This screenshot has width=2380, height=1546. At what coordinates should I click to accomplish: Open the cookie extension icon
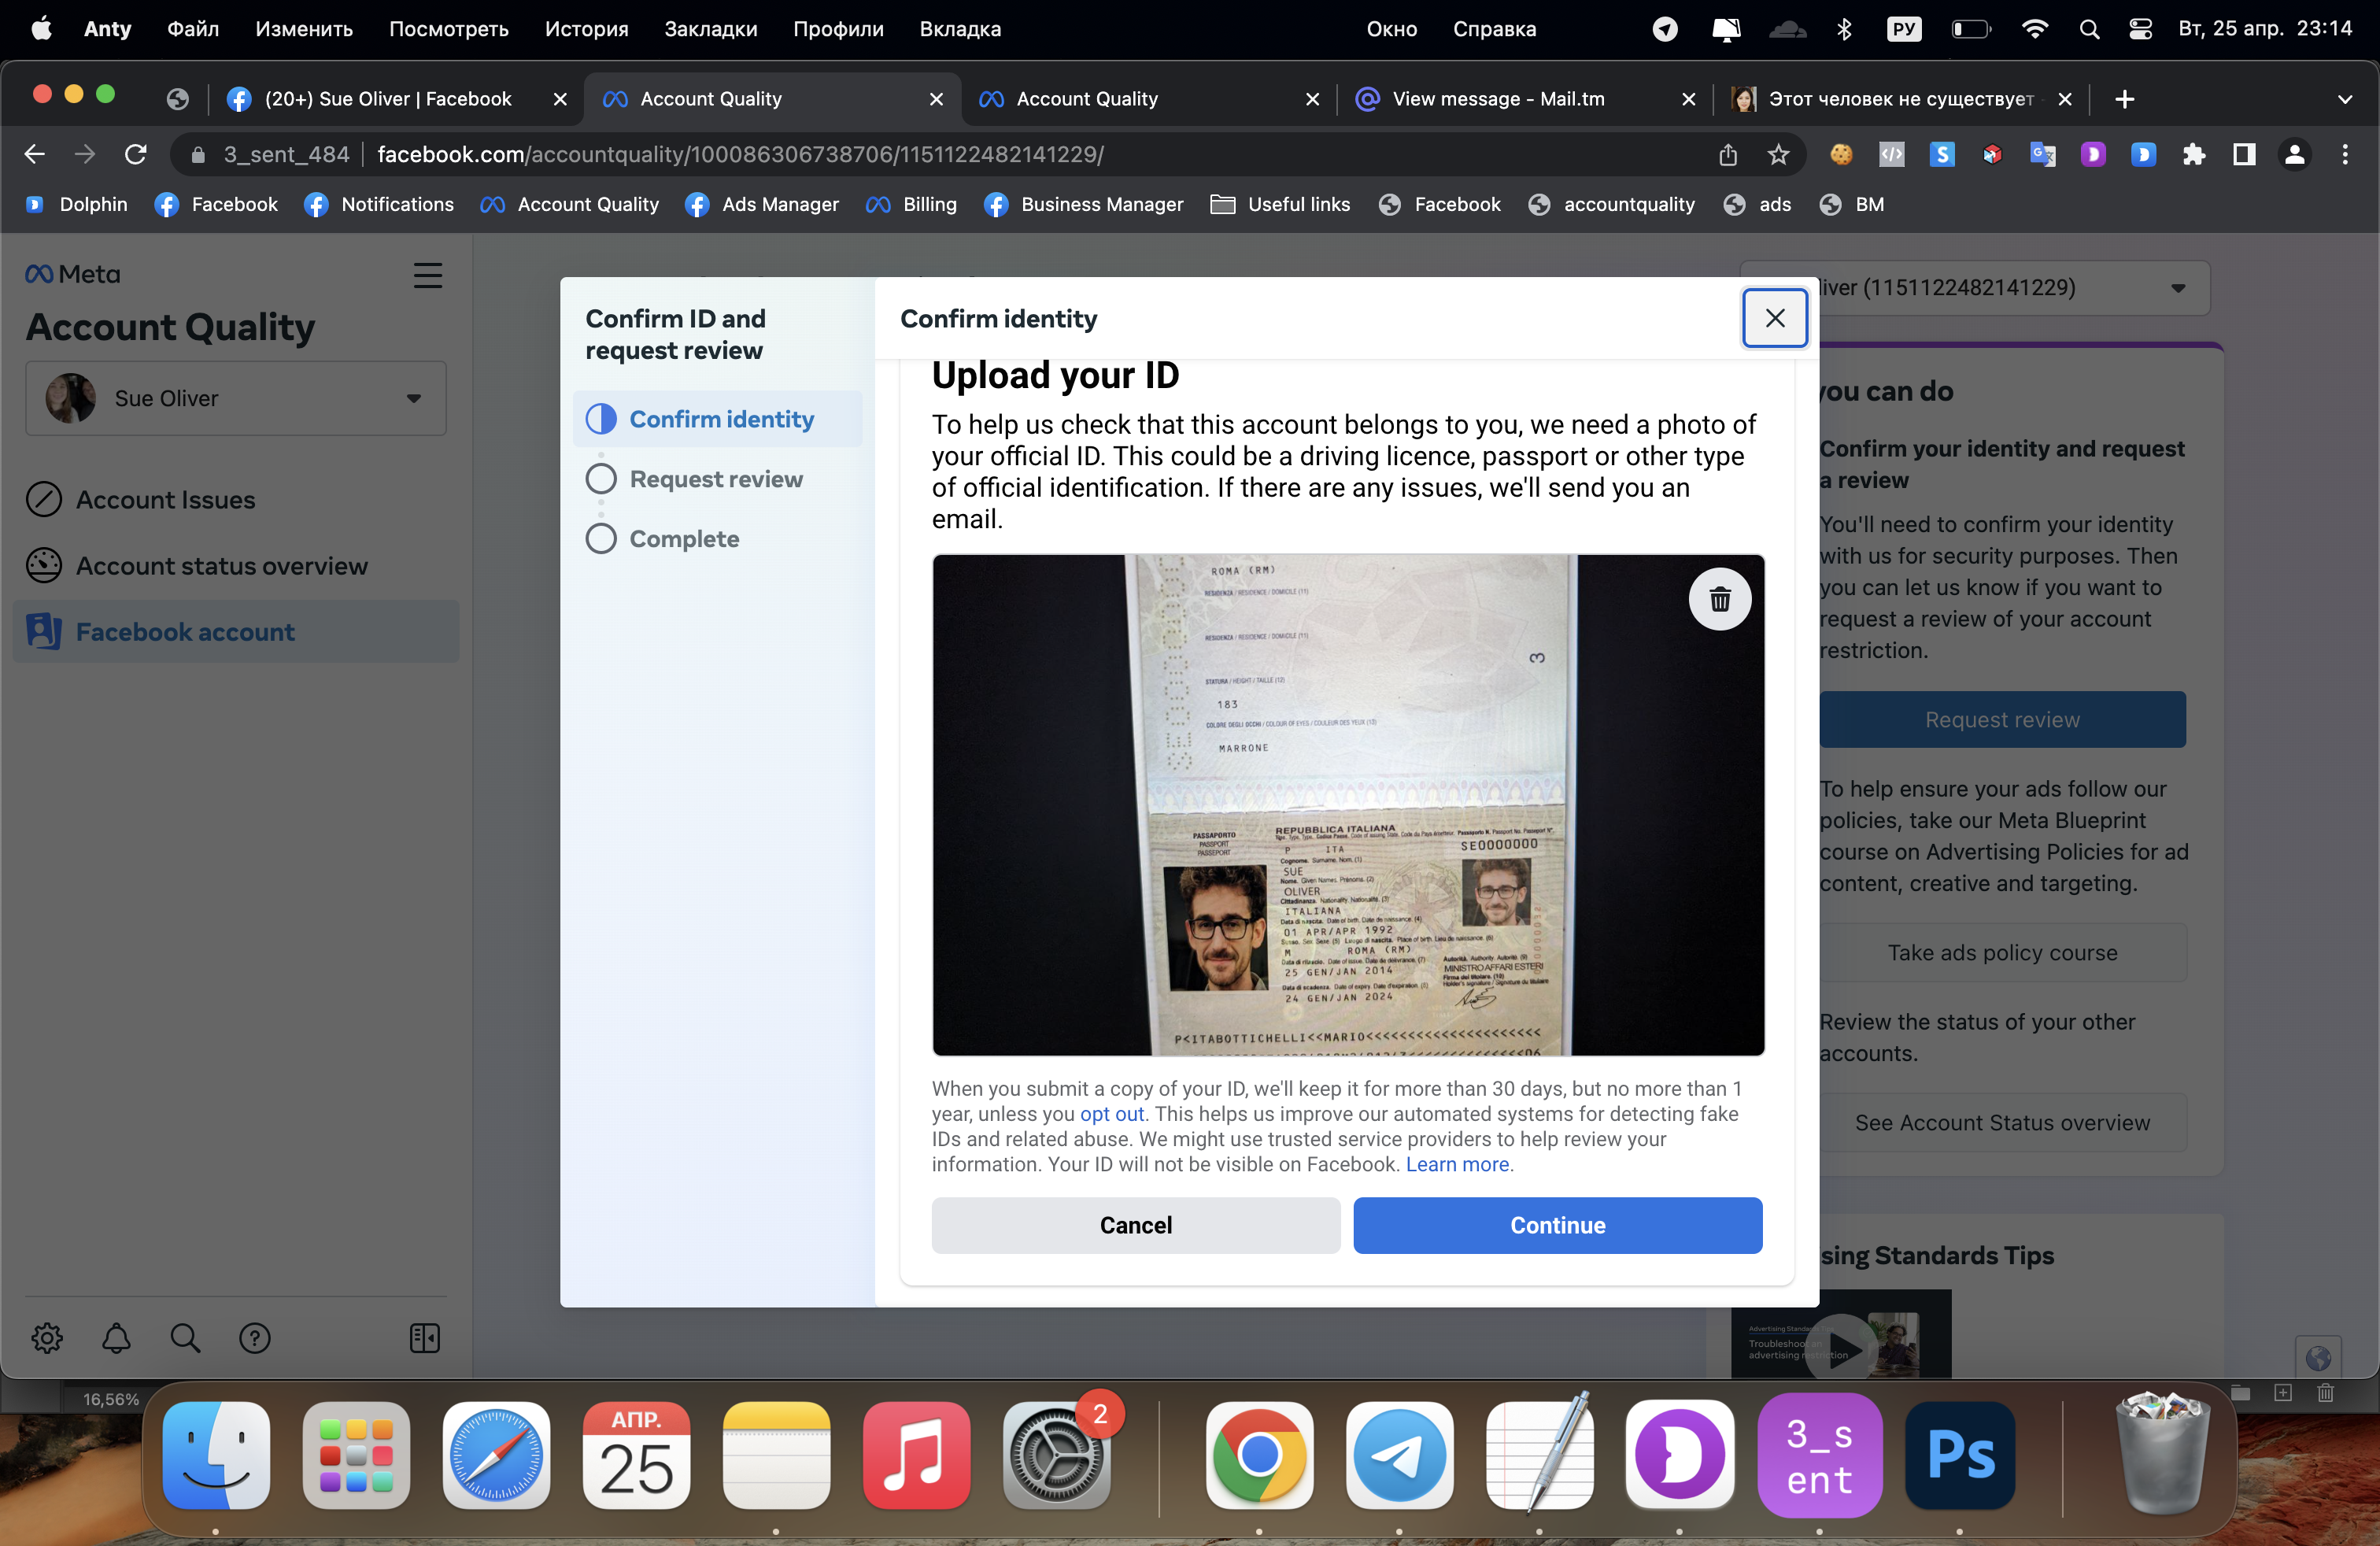pos(1841,154)
